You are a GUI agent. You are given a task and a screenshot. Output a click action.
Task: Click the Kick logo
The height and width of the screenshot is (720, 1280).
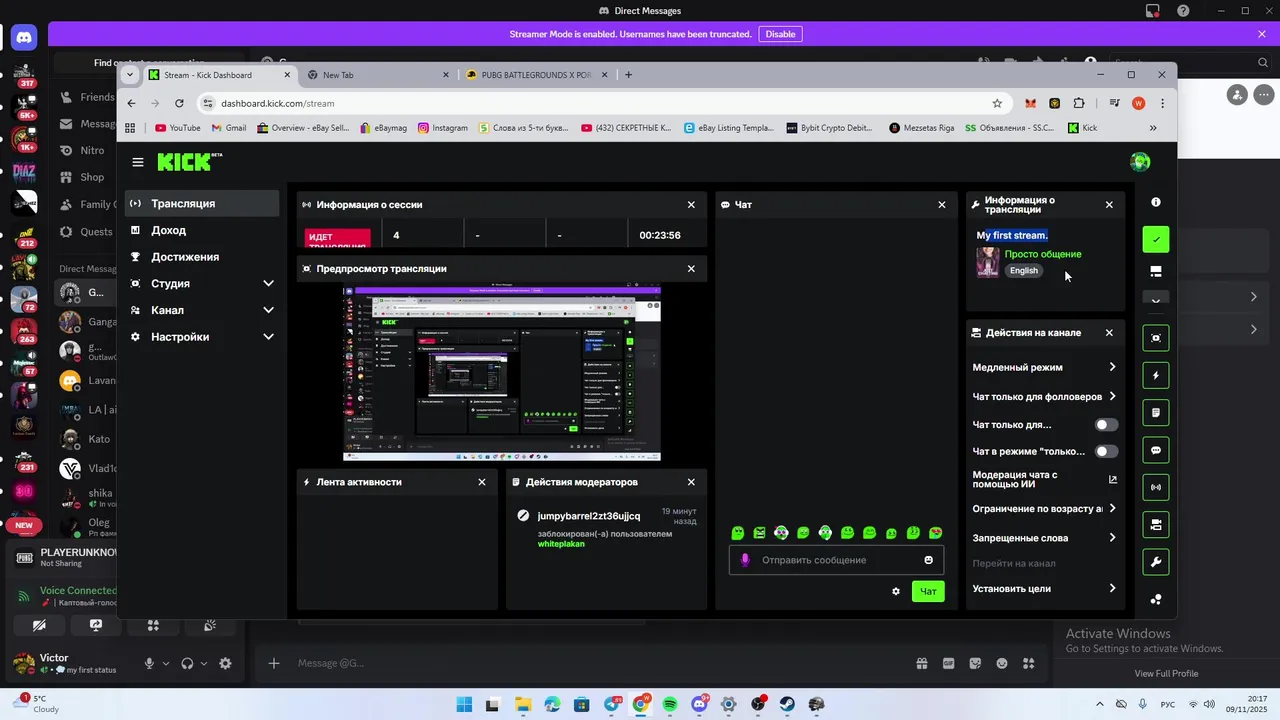(189, 162)
